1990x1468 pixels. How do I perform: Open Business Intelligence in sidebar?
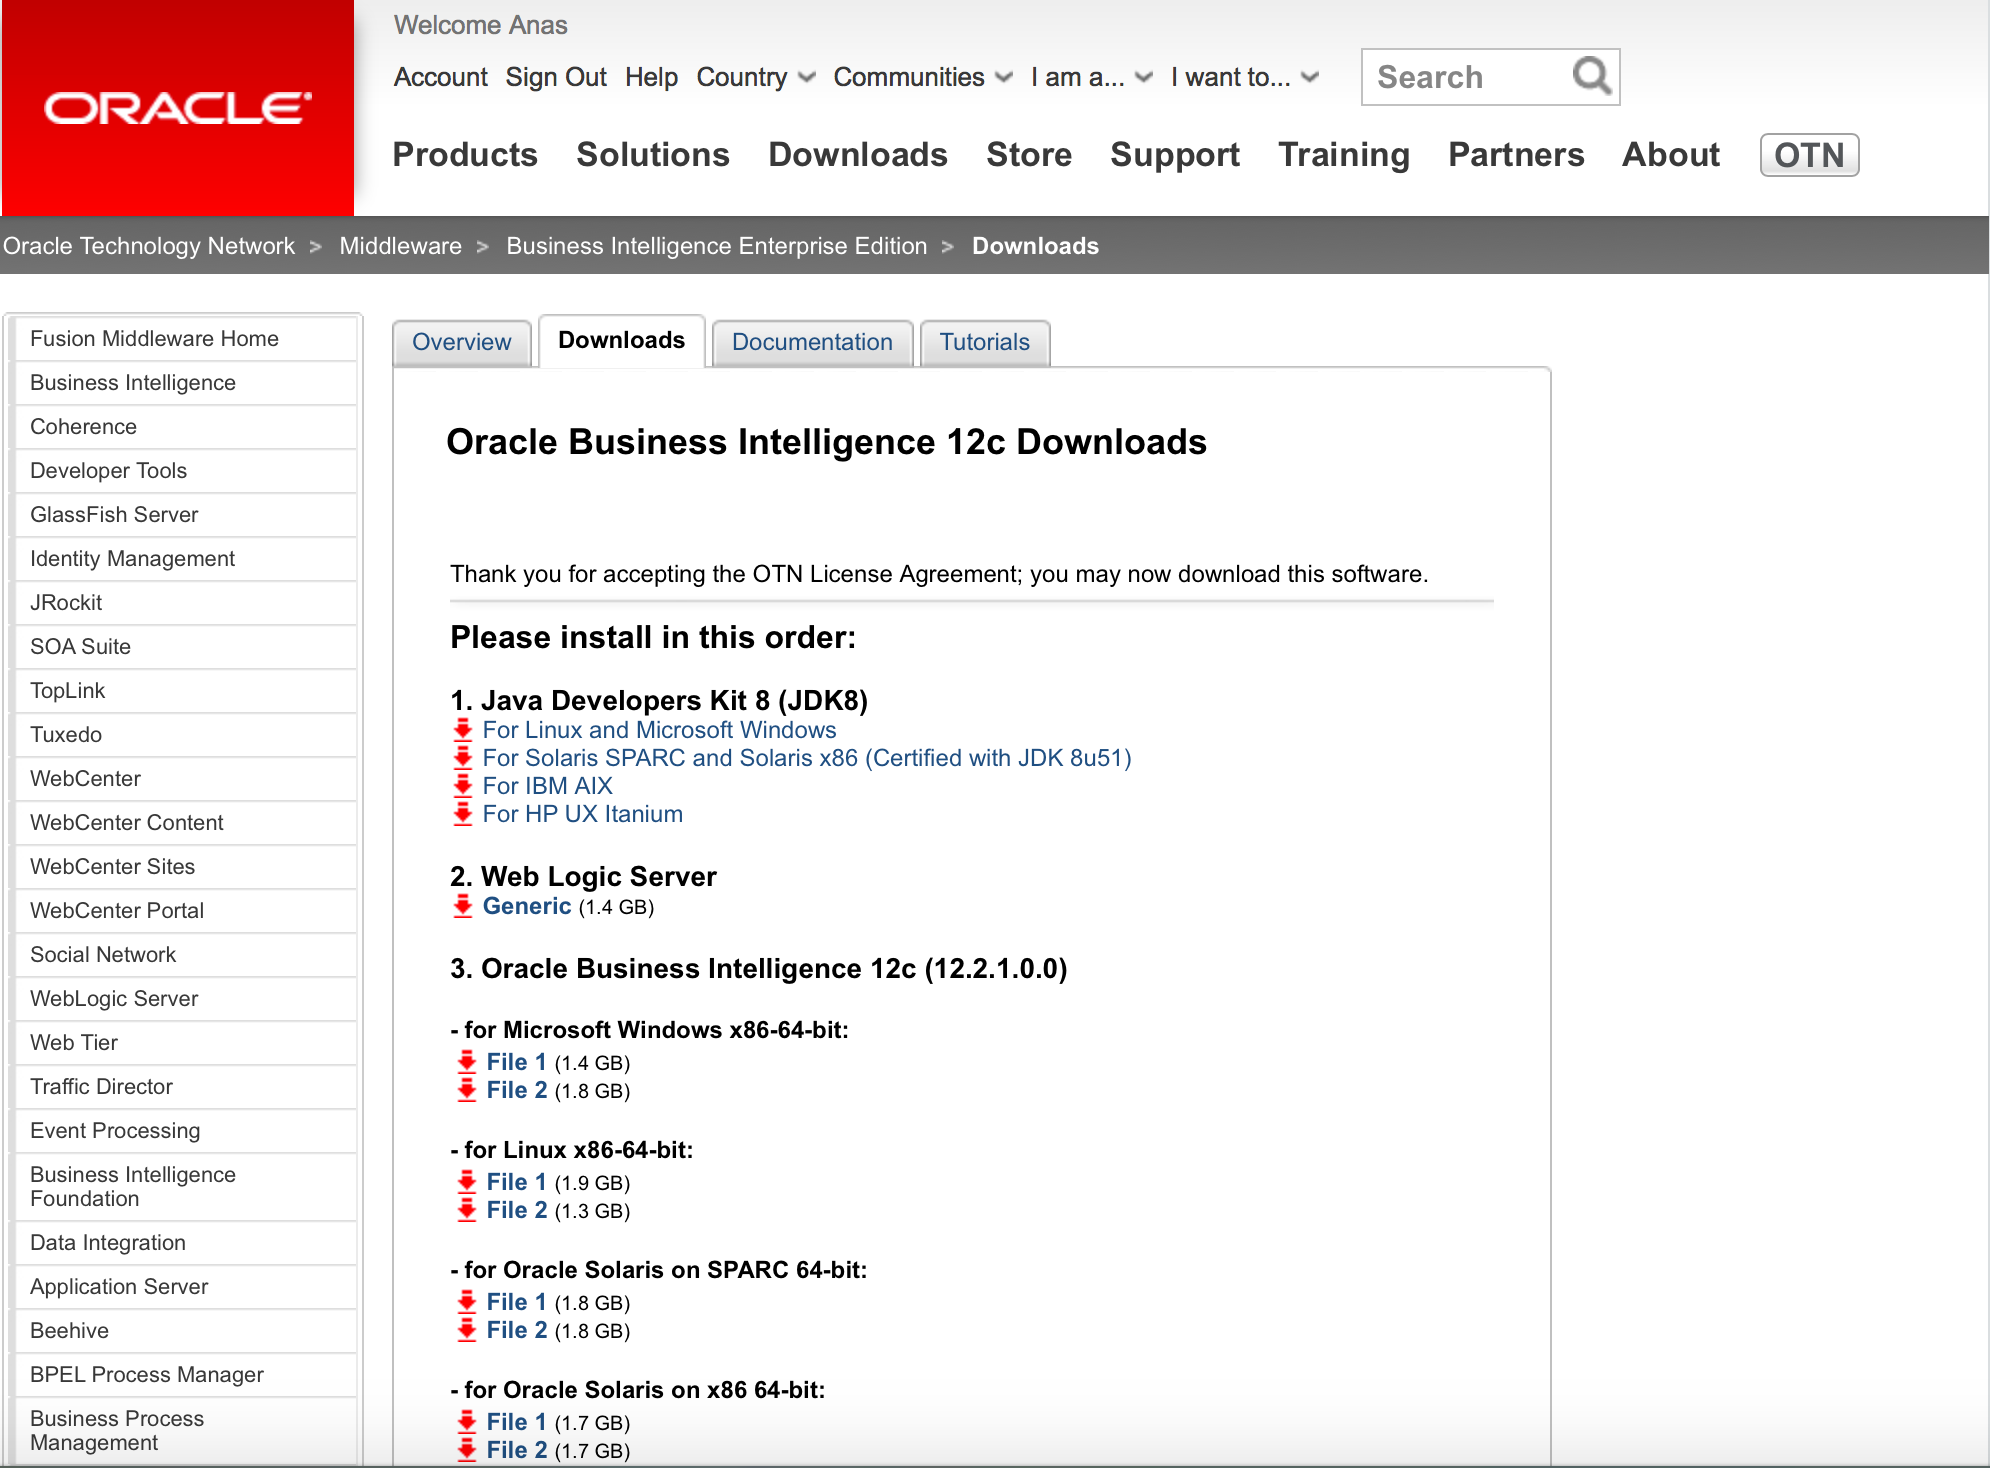coord(186,383)
